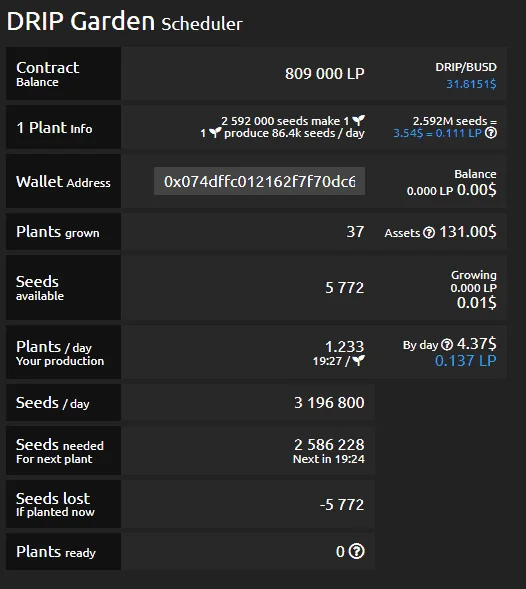The width and height of the screenshot is (526, 589).
Task: Click the help icon beside 0.111 LP
Action: point(491,133)
